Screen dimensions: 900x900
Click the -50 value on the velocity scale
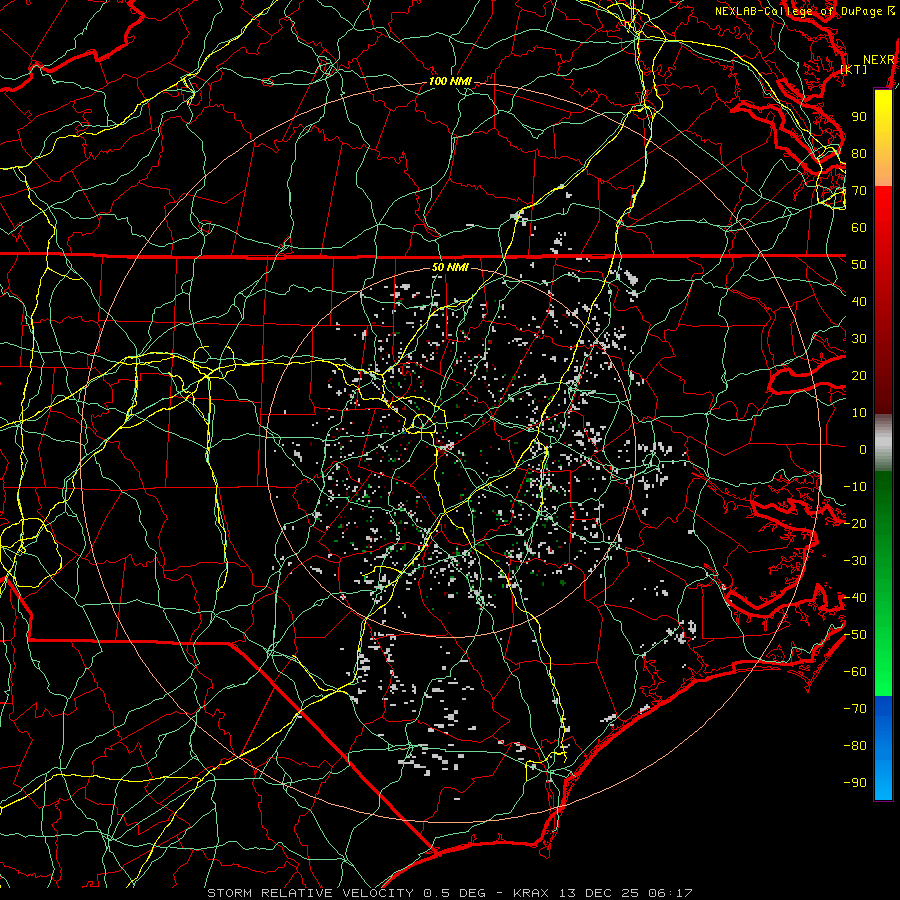click(855, 635)
